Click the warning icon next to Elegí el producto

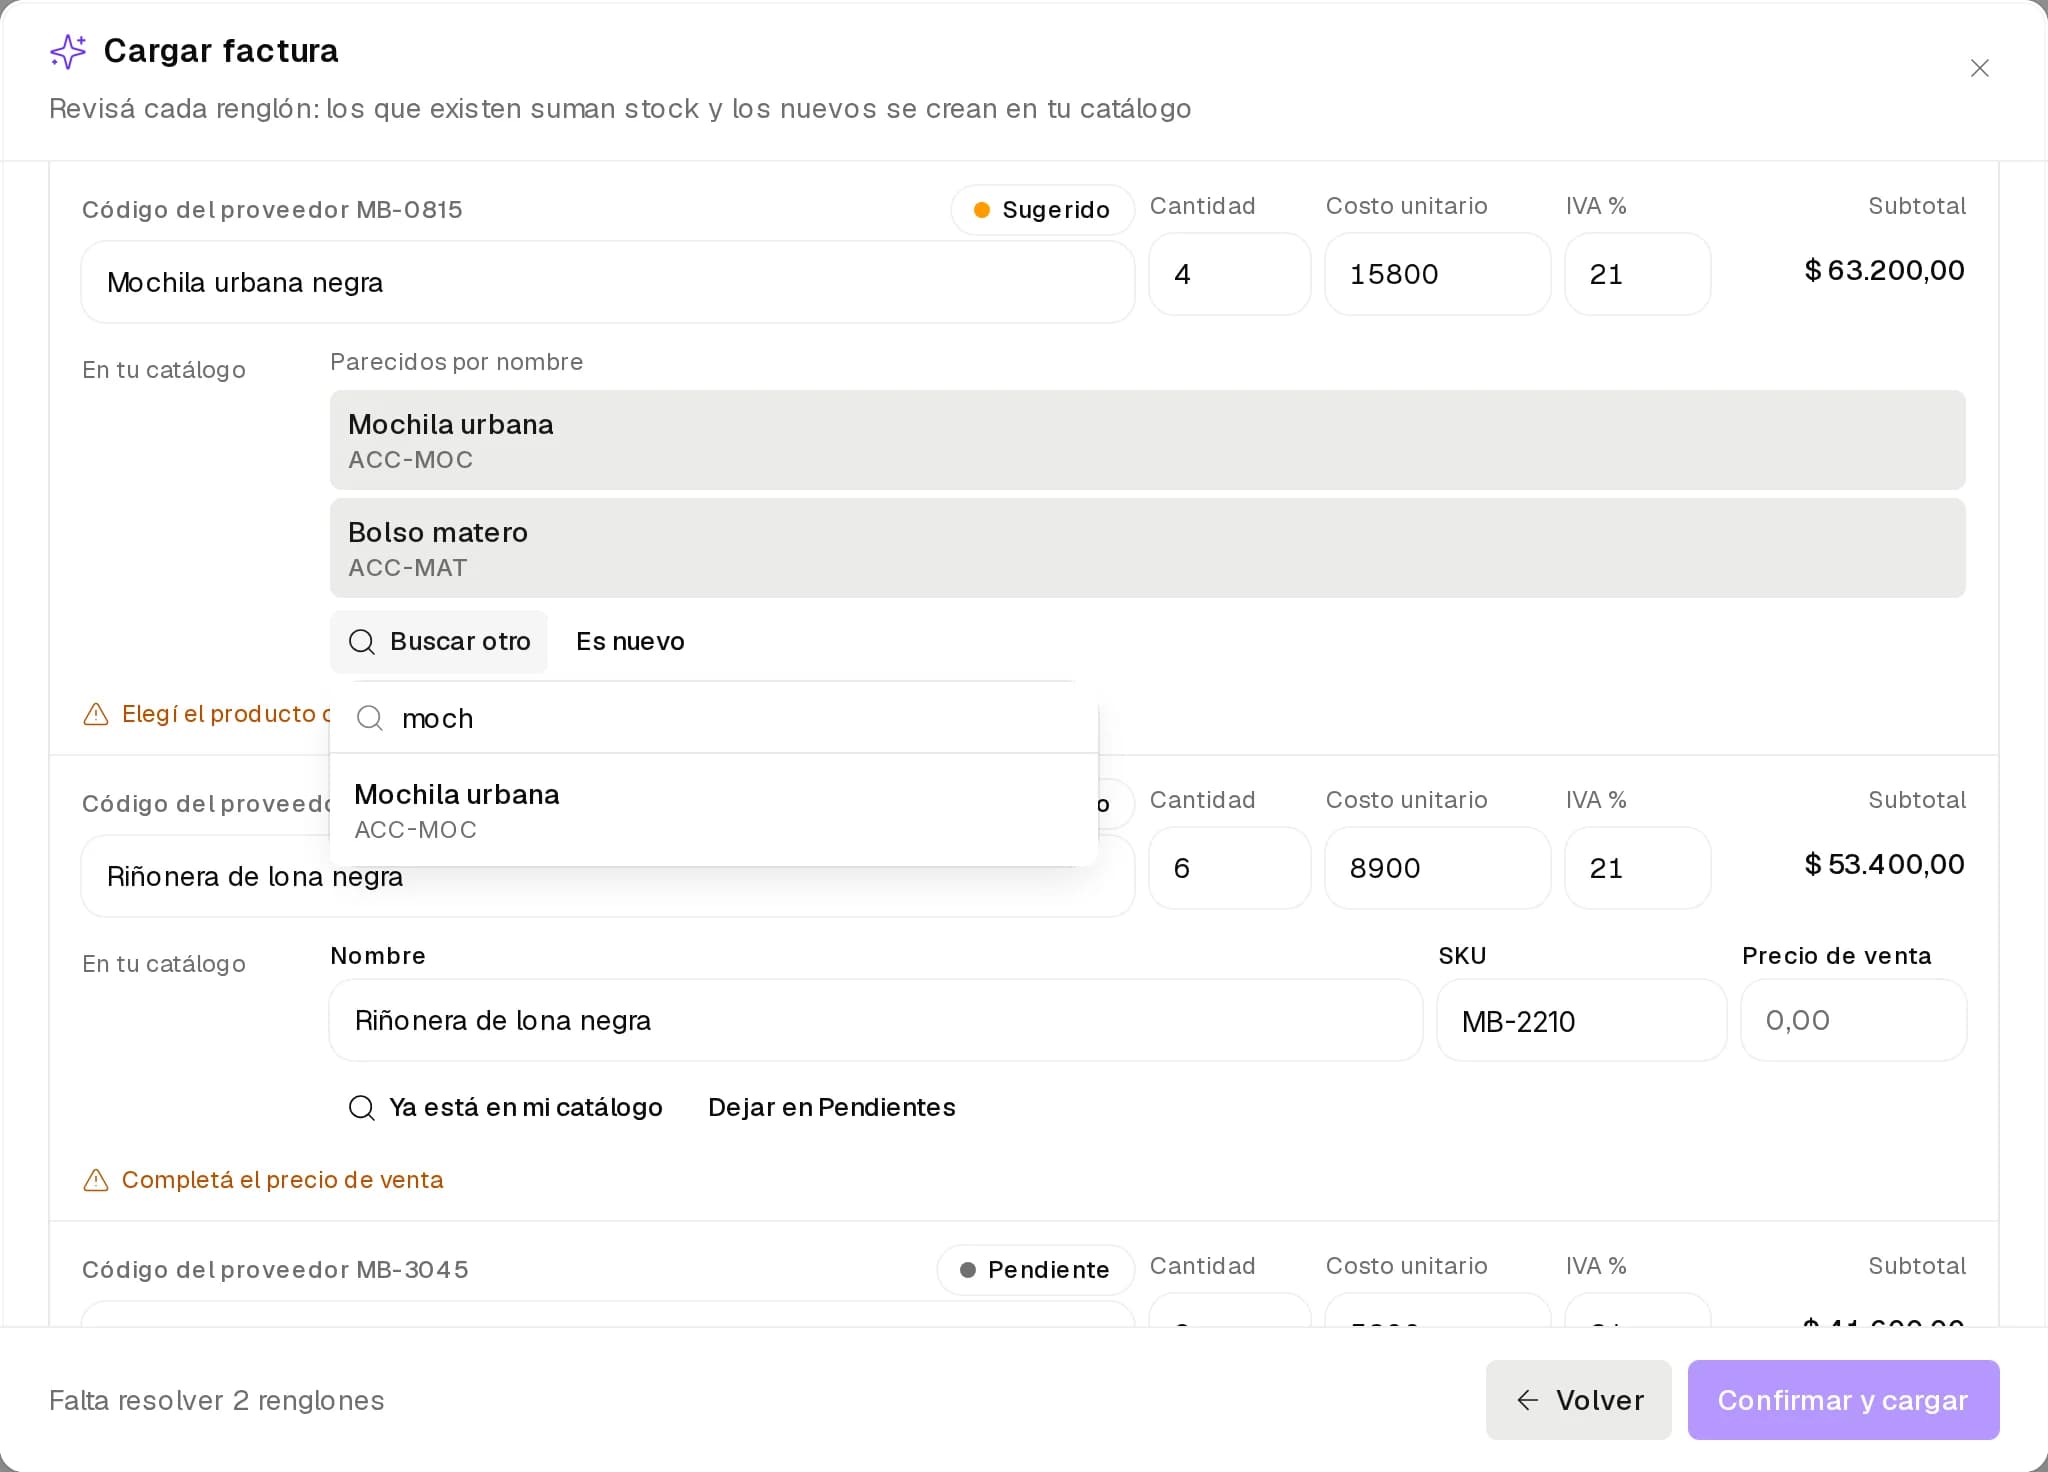point(96,714)
